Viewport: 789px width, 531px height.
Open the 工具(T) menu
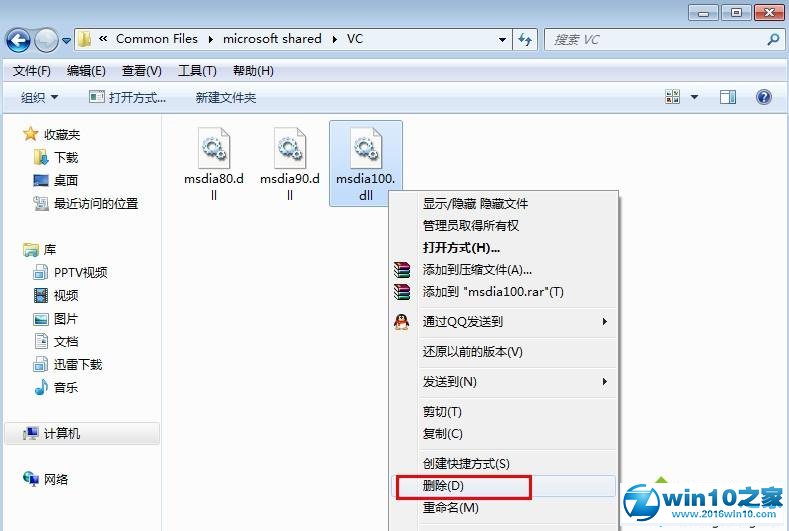(196, 71)
